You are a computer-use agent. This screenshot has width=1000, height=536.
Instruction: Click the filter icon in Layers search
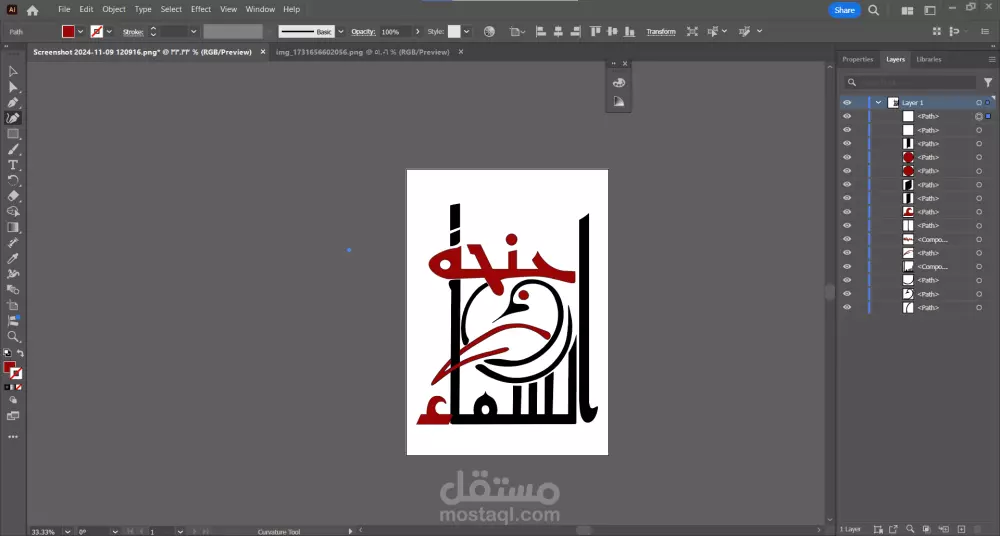tap(988, 82)
